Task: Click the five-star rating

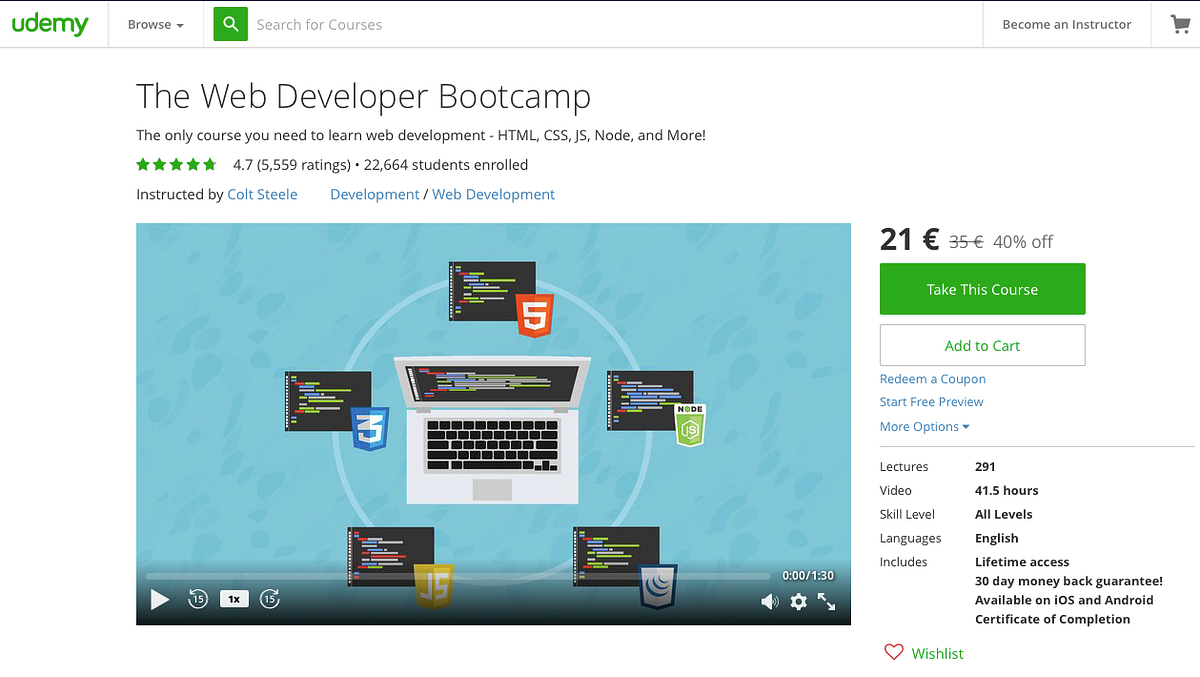Action: point(176,165)
